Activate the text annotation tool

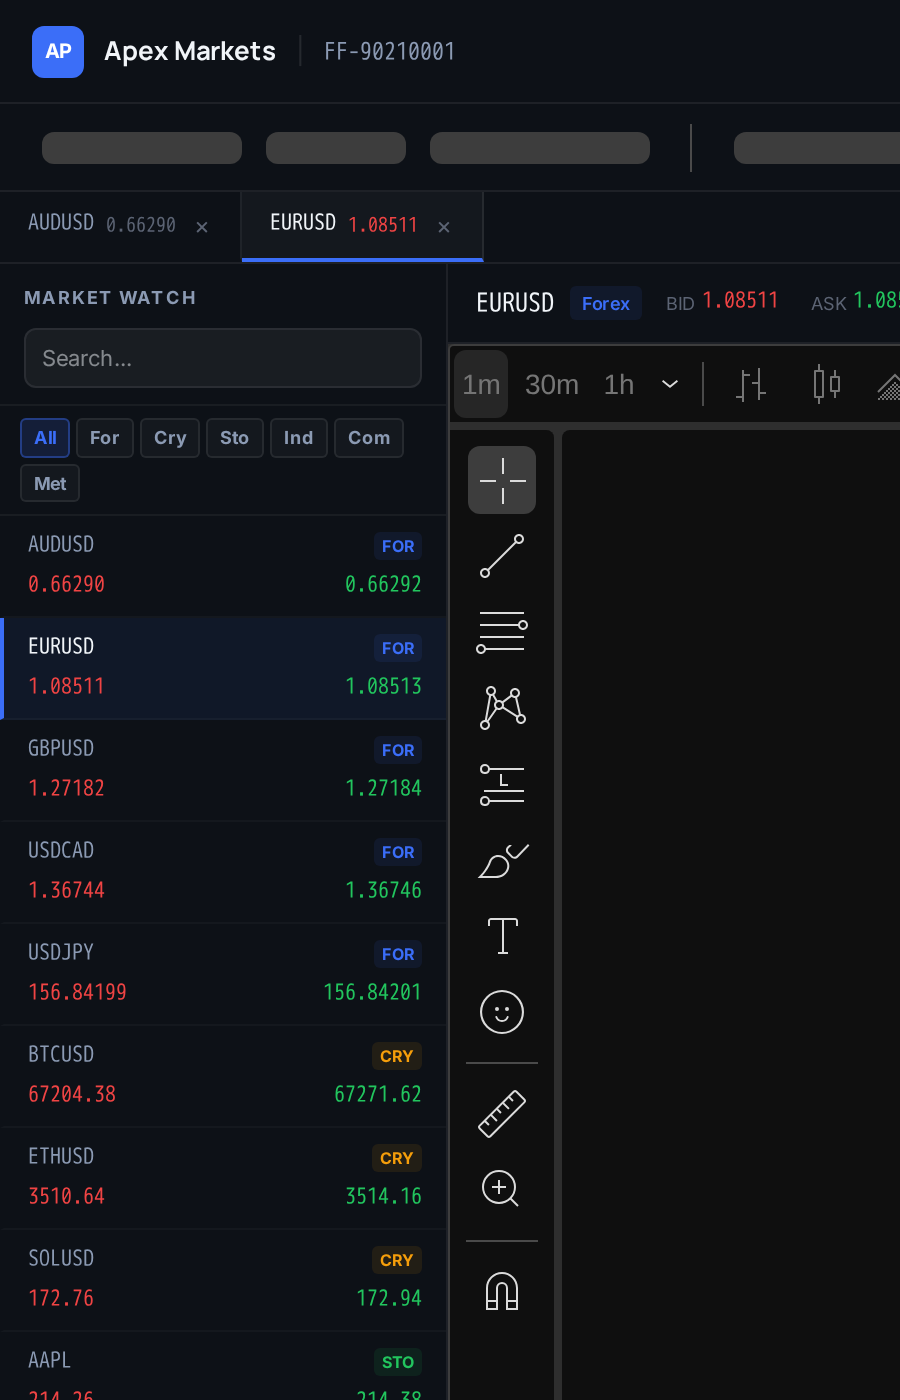click(502, 936)
